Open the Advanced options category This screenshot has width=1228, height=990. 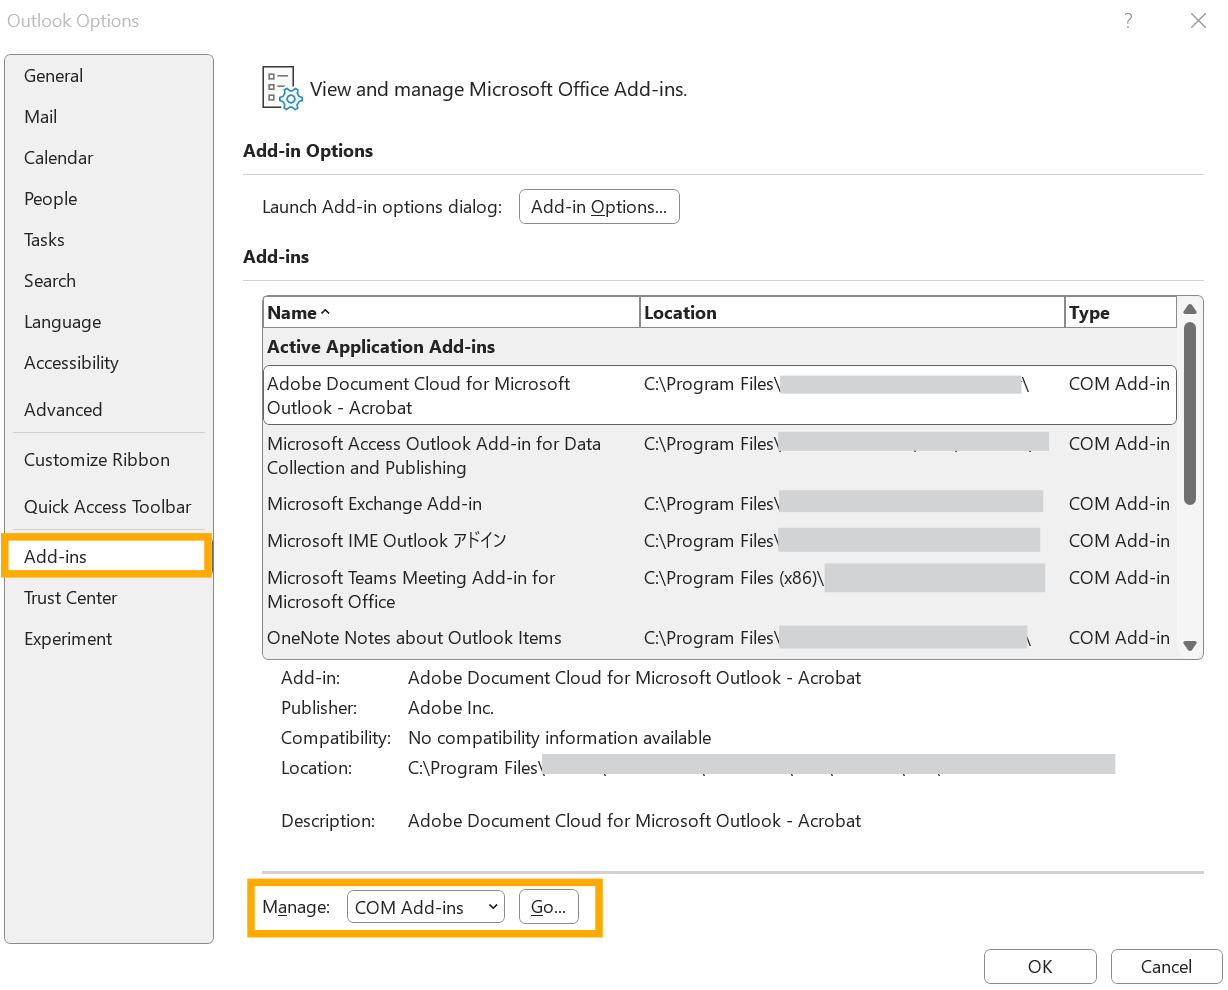109,410
